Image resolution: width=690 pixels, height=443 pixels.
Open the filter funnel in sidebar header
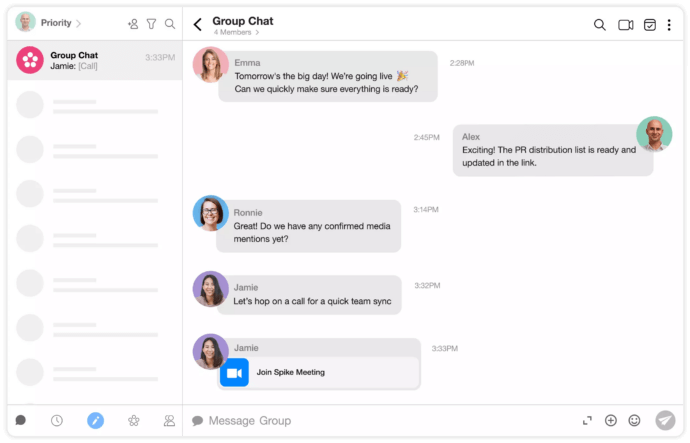point(151,23)
